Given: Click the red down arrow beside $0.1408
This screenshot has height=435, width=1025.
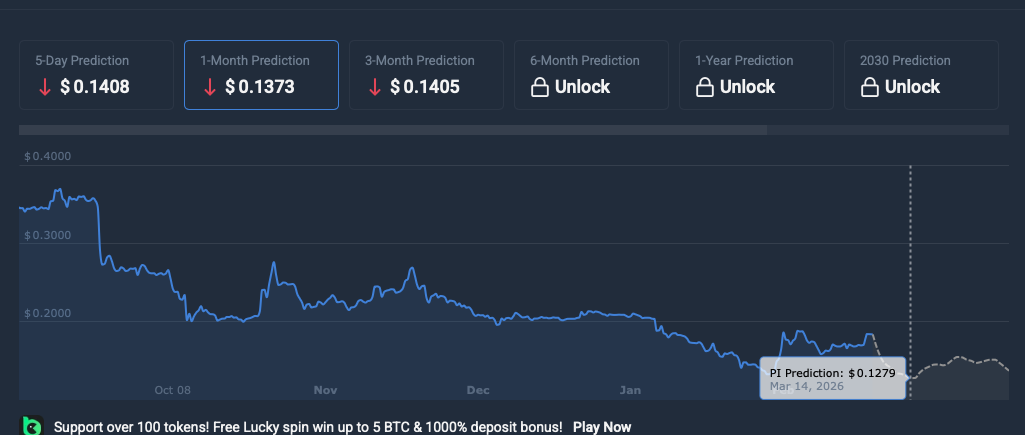Looking at the screenshot, I should pos(44,87).
